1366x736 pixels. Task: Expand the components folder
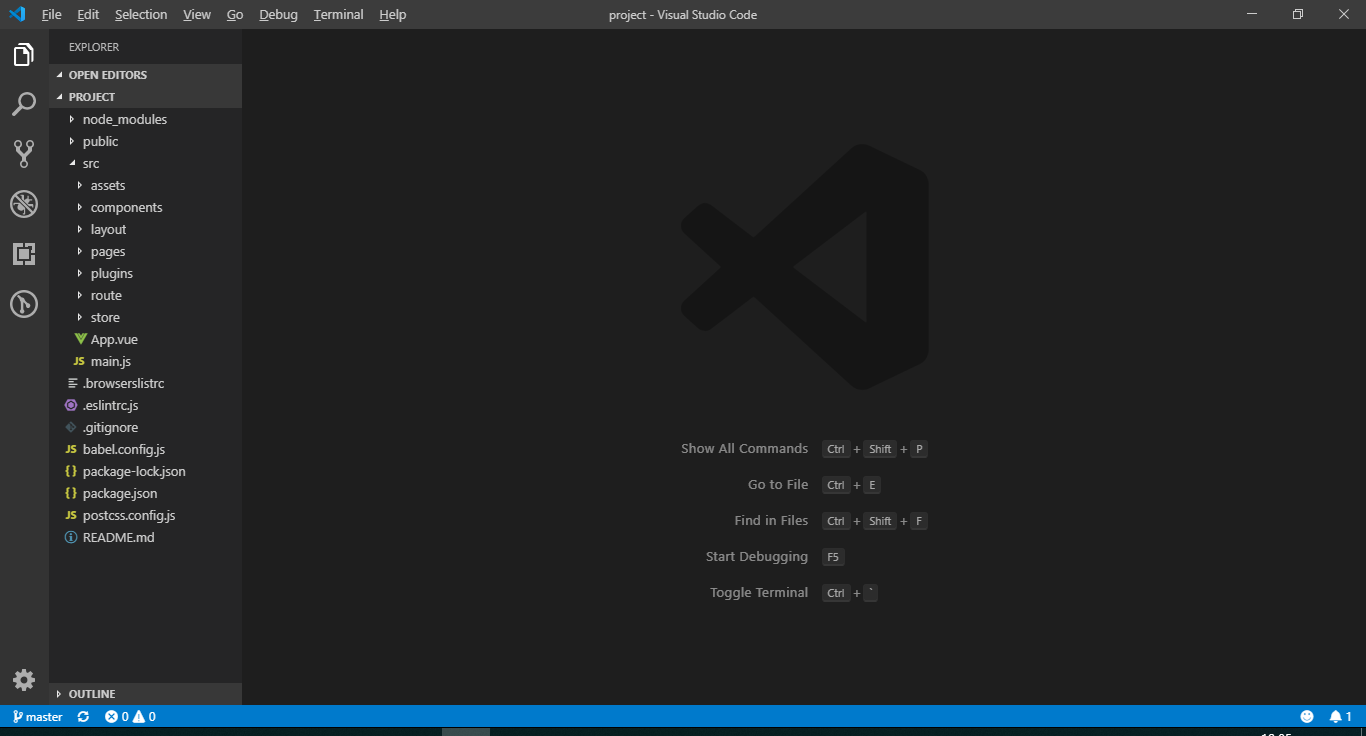[x=145, y=207]
